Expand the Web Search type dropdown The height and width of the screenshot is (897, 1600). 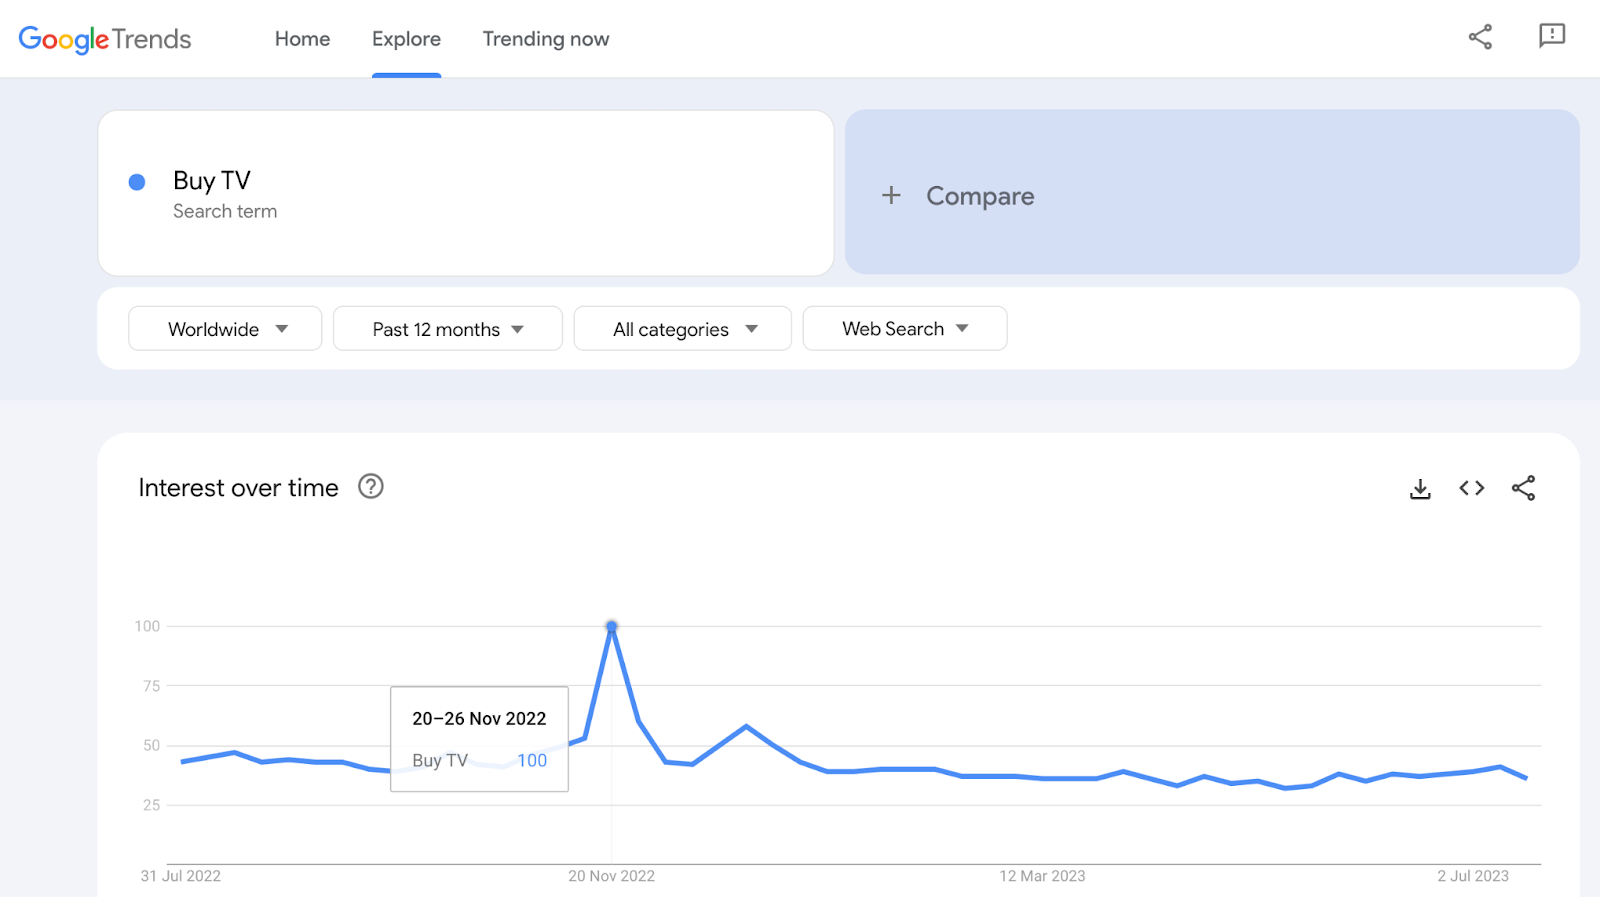(x=904, y=329)
